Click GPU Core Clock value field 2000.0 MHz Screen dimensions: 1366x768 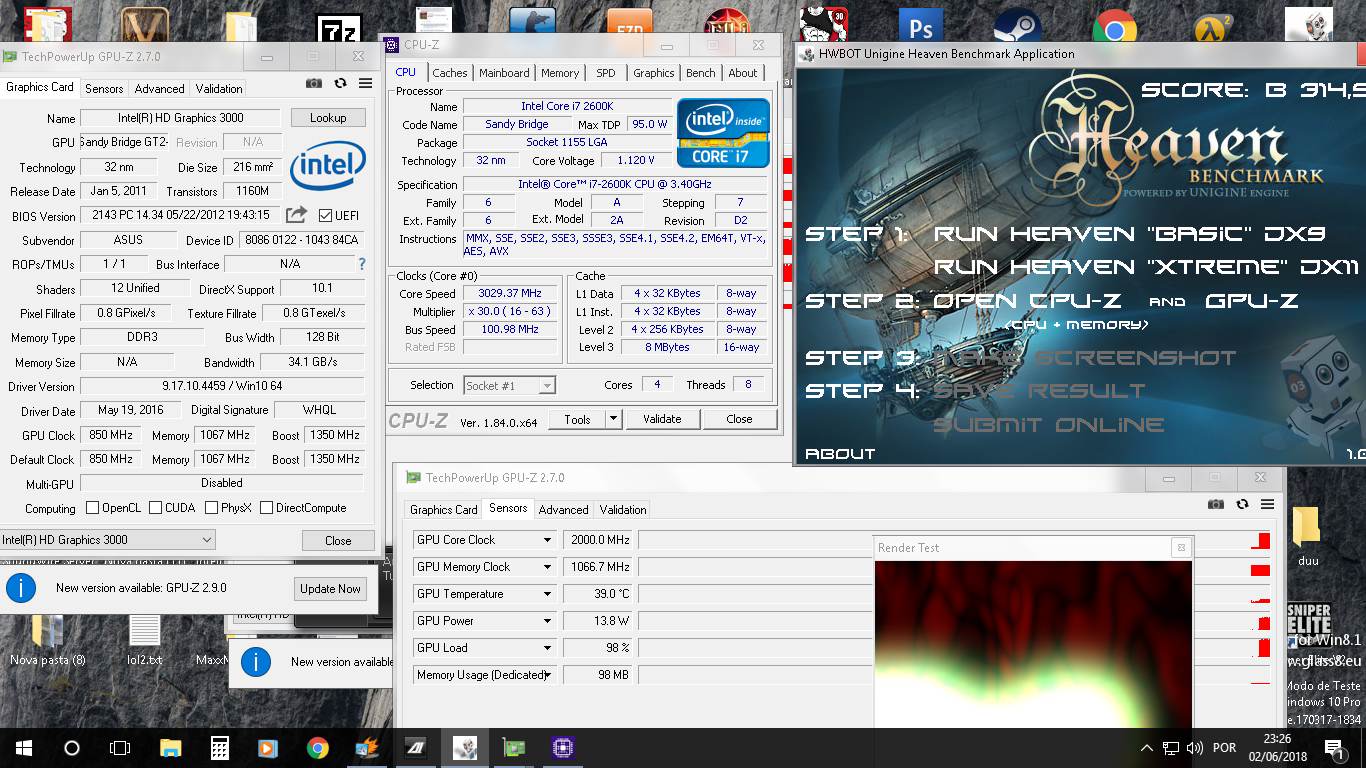[x=599, y=540]
